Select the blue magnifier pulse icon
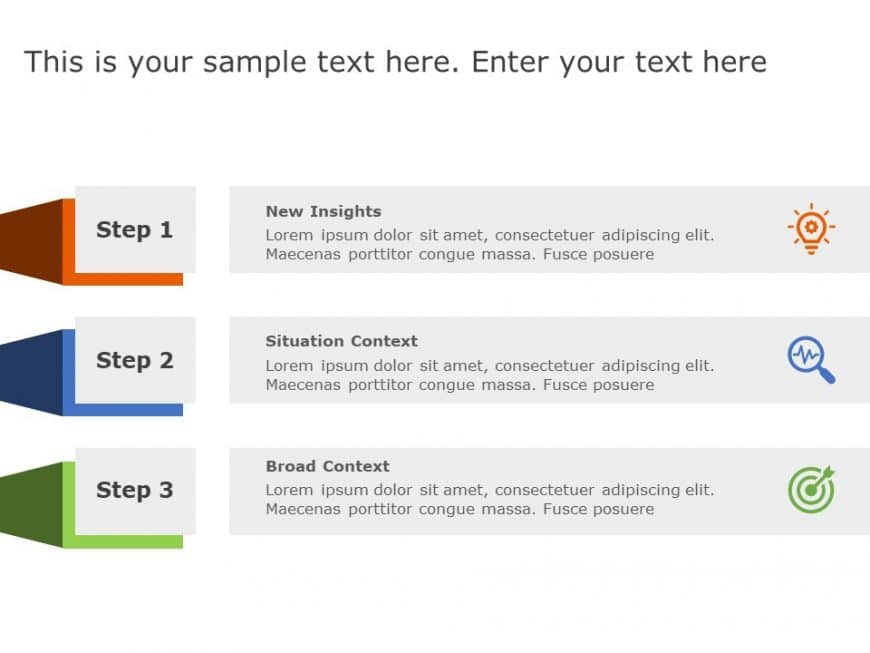This screenshot has width=870, height=653. coord(811,360)
